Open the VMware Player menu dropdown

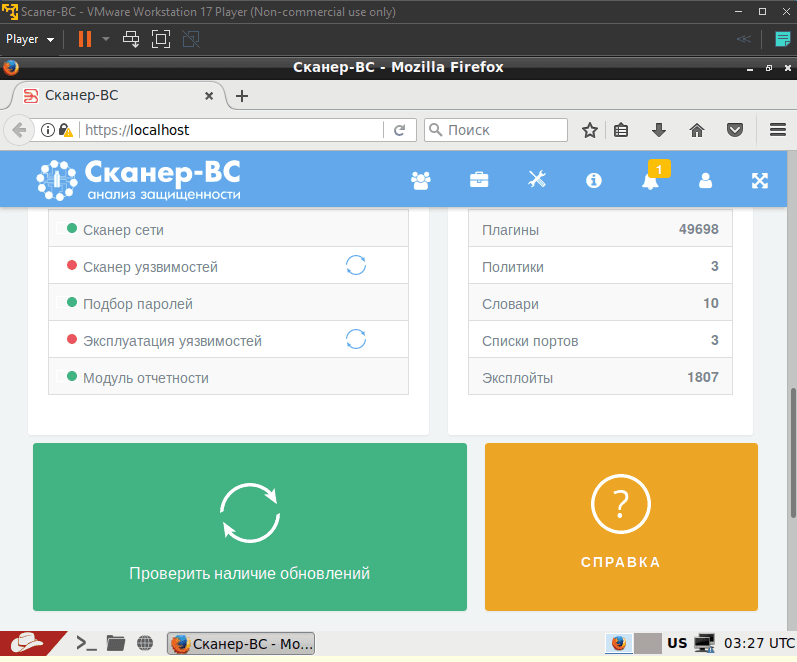[30, 39]
